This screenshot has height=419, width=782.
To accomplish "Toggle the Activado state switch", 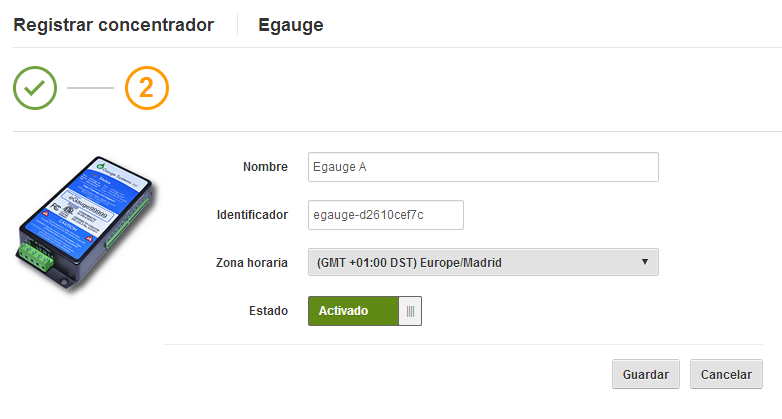I will click(365, 311).
